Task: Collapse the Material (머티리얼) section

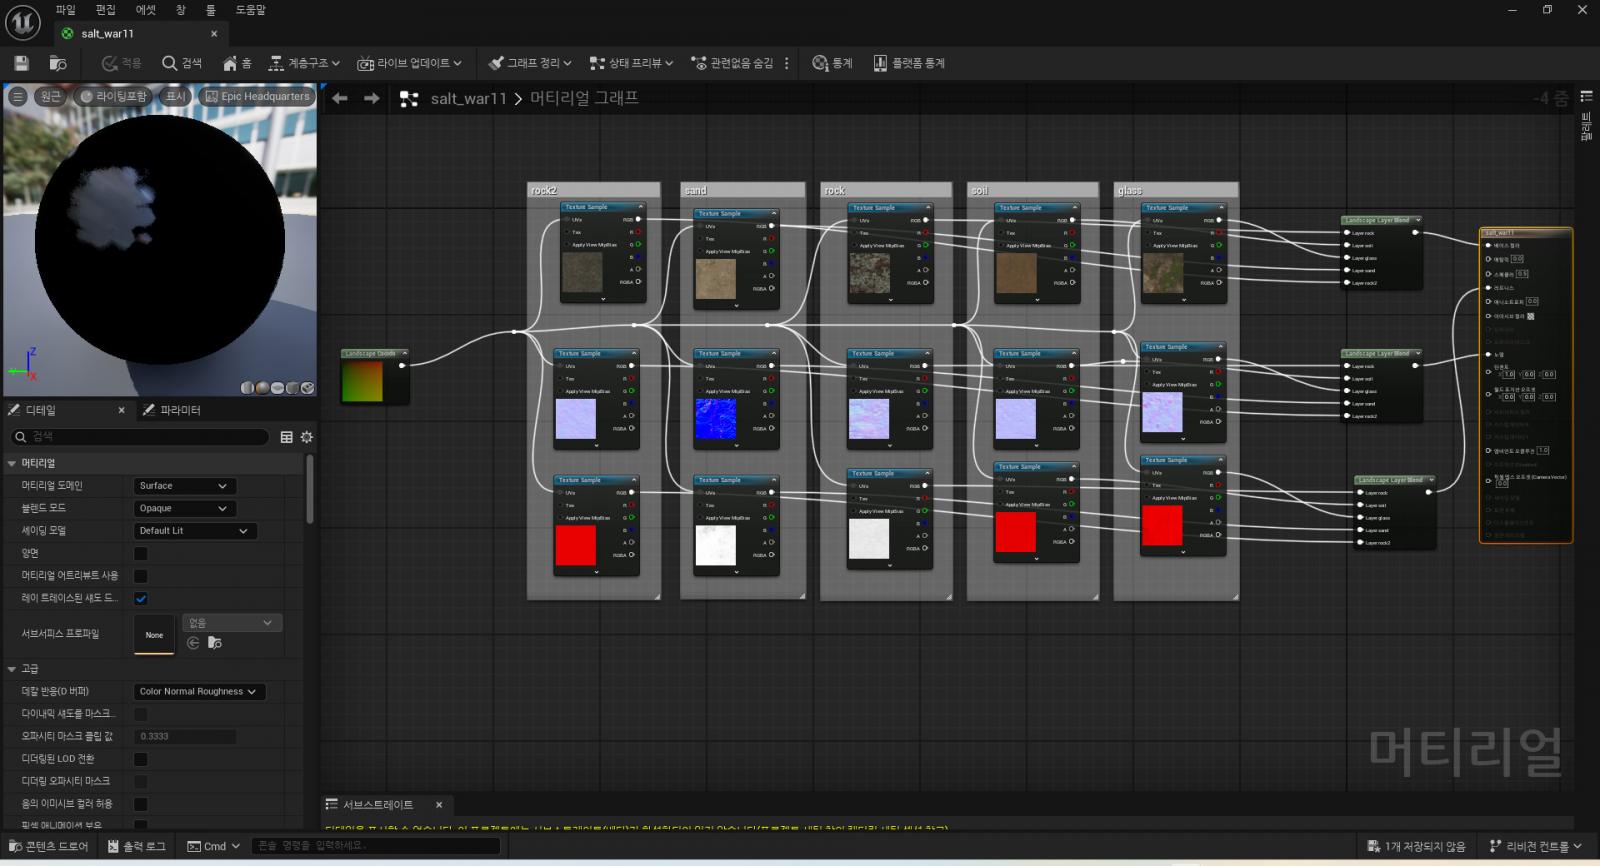Action: point(12,463)
